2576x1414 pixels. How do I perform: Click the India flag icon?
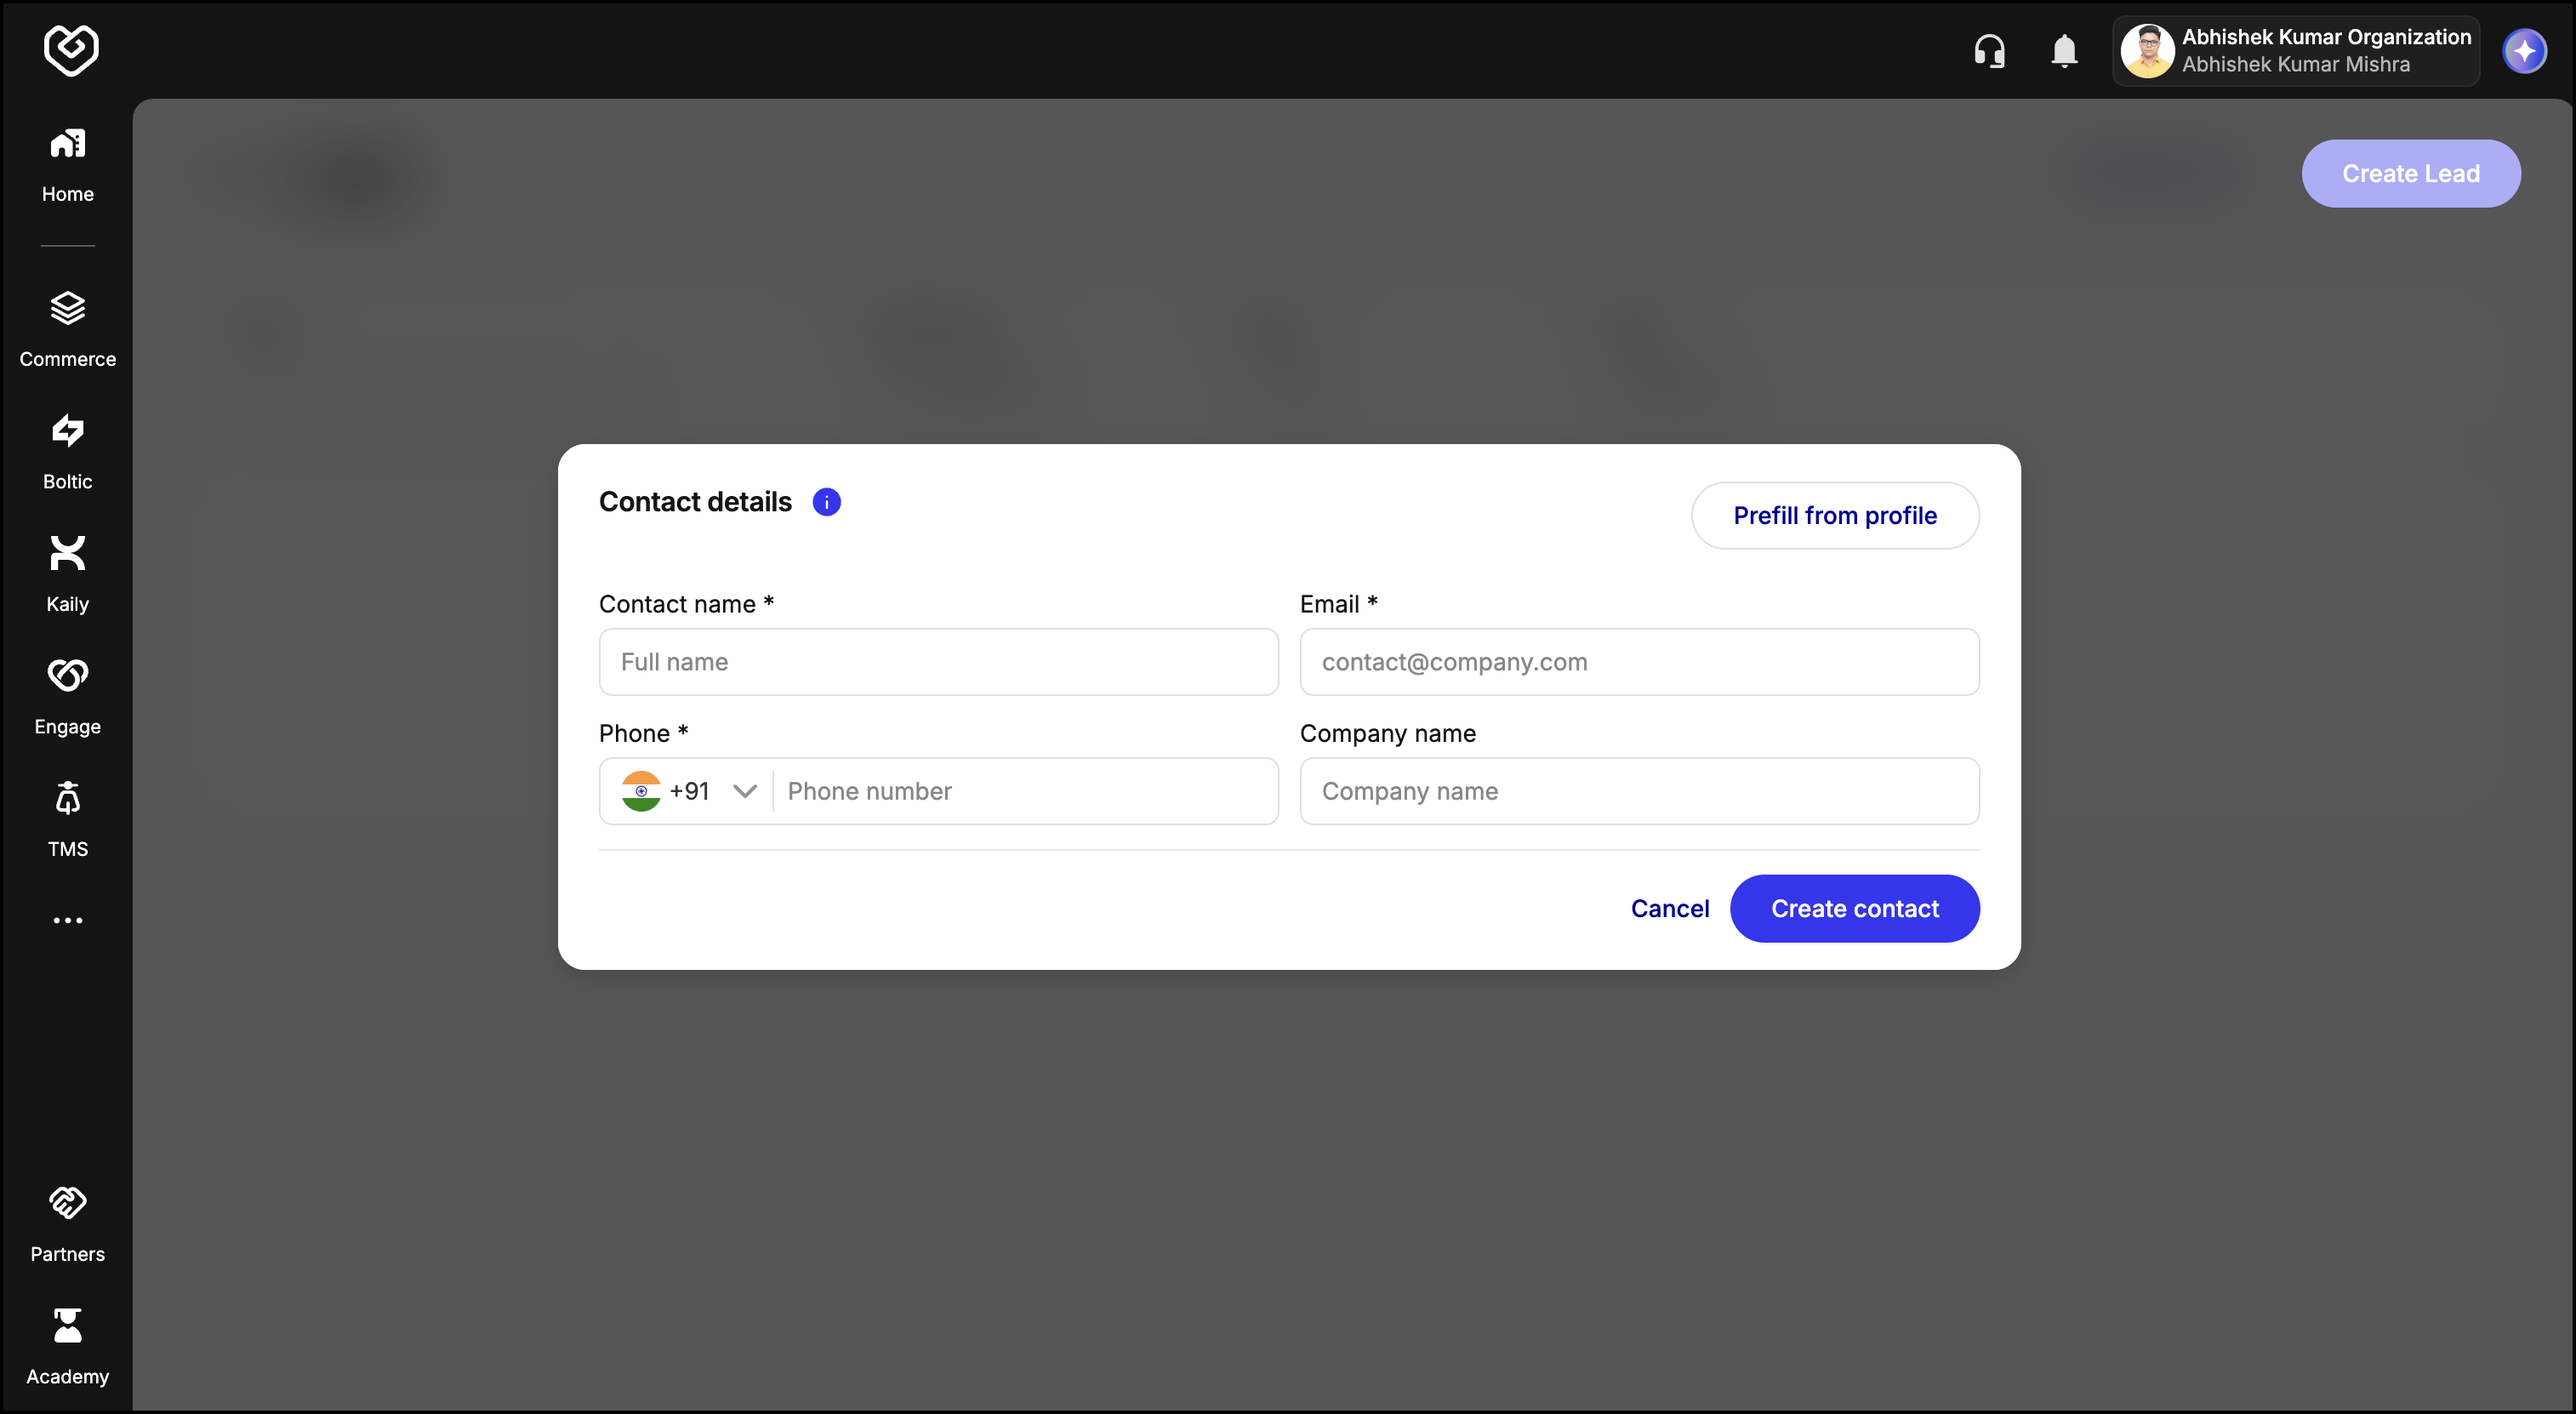(641, 791)
